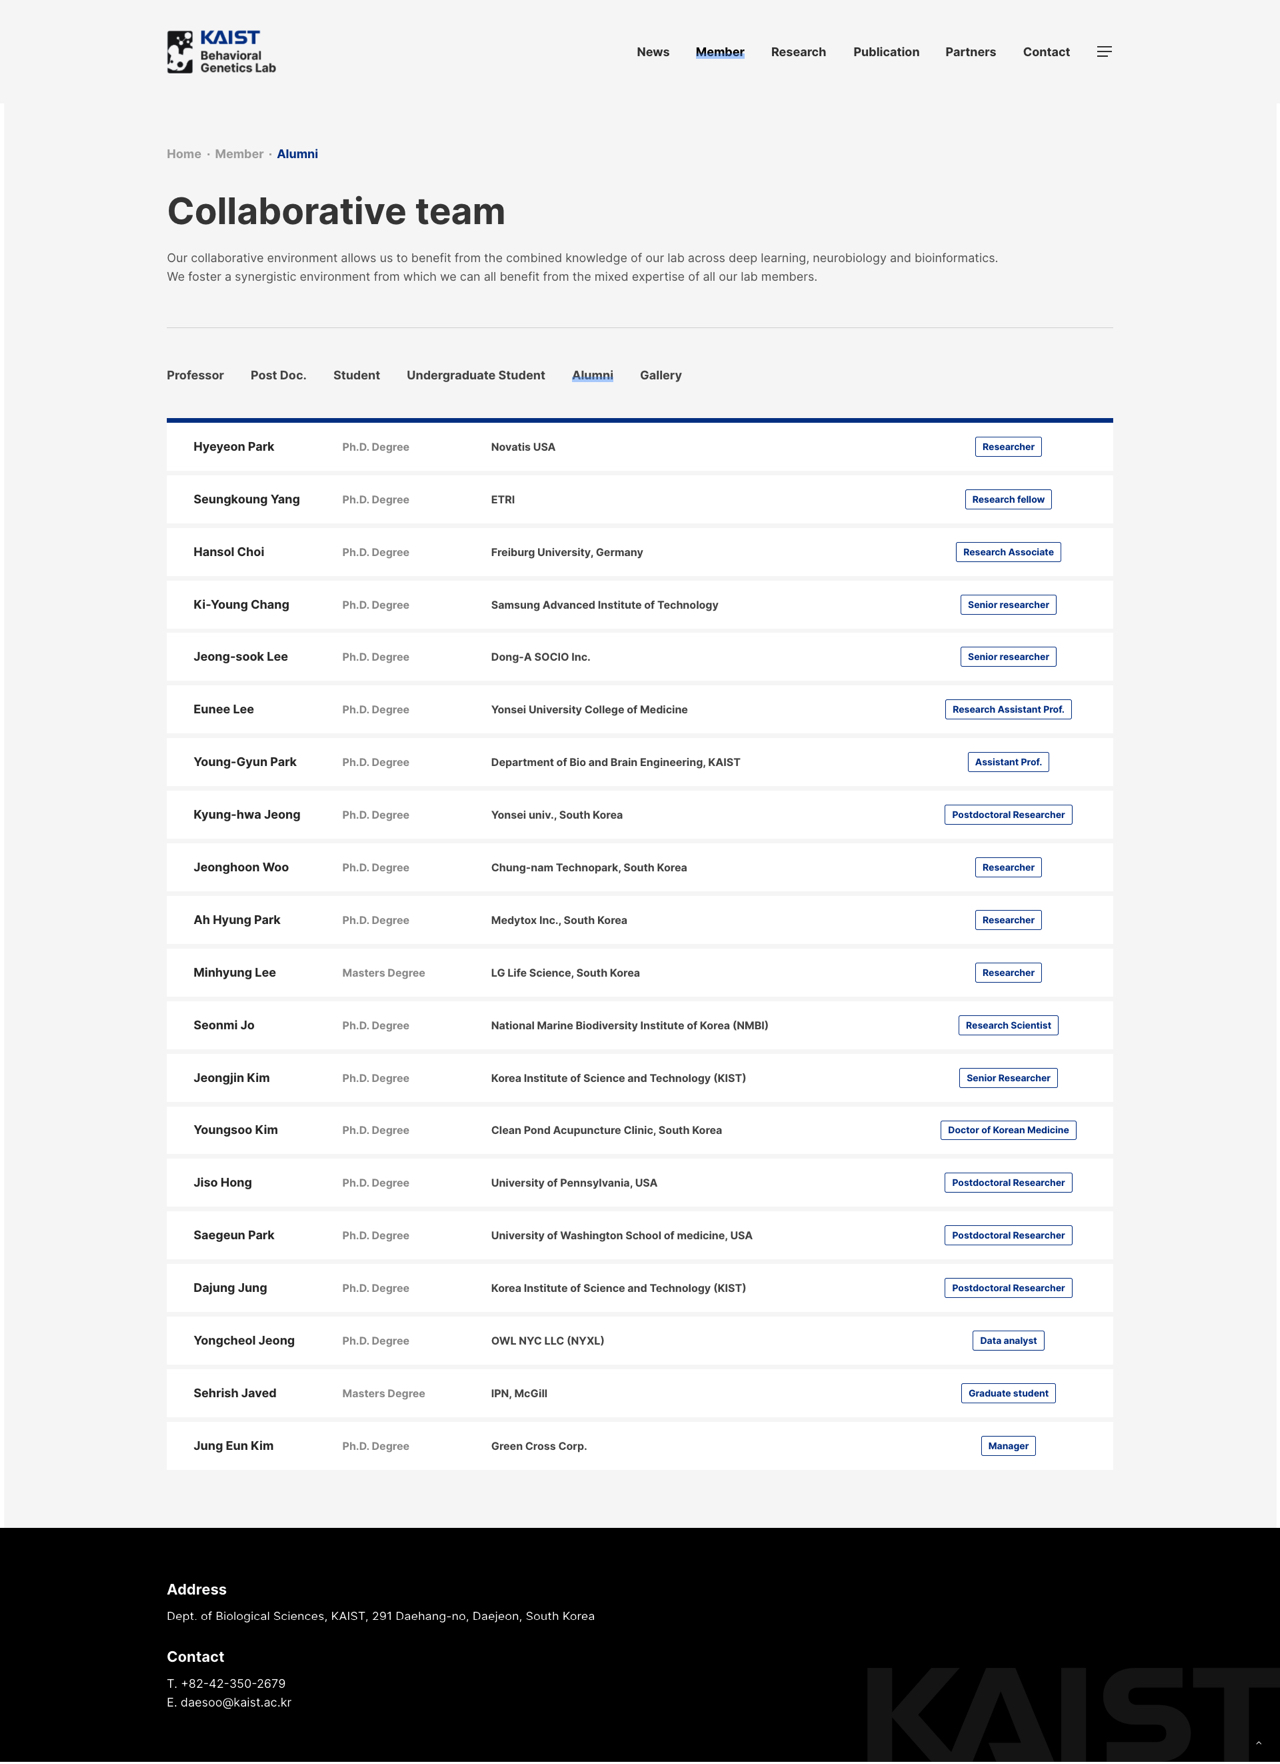
Task: Click OWL NYC LLC (NYXL) text
Action: point(548,1341)
